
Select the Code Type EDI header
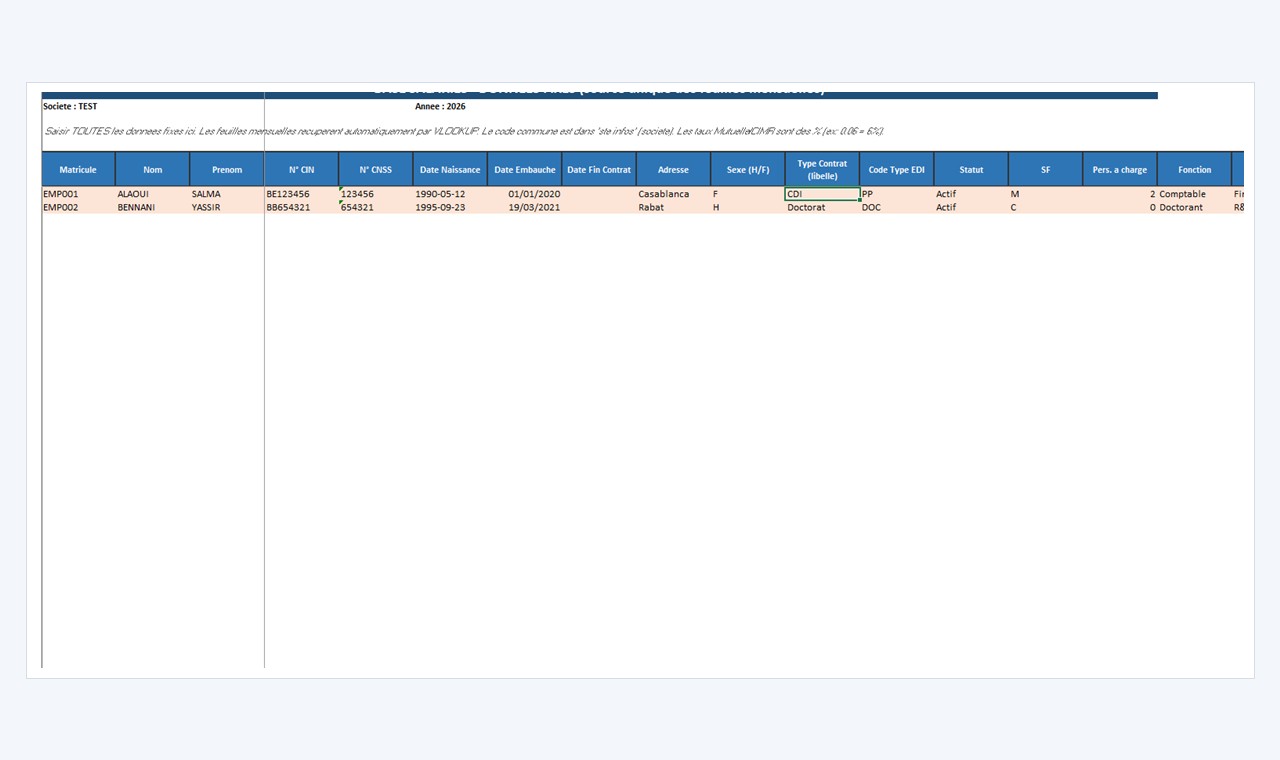tap(897, 169)
